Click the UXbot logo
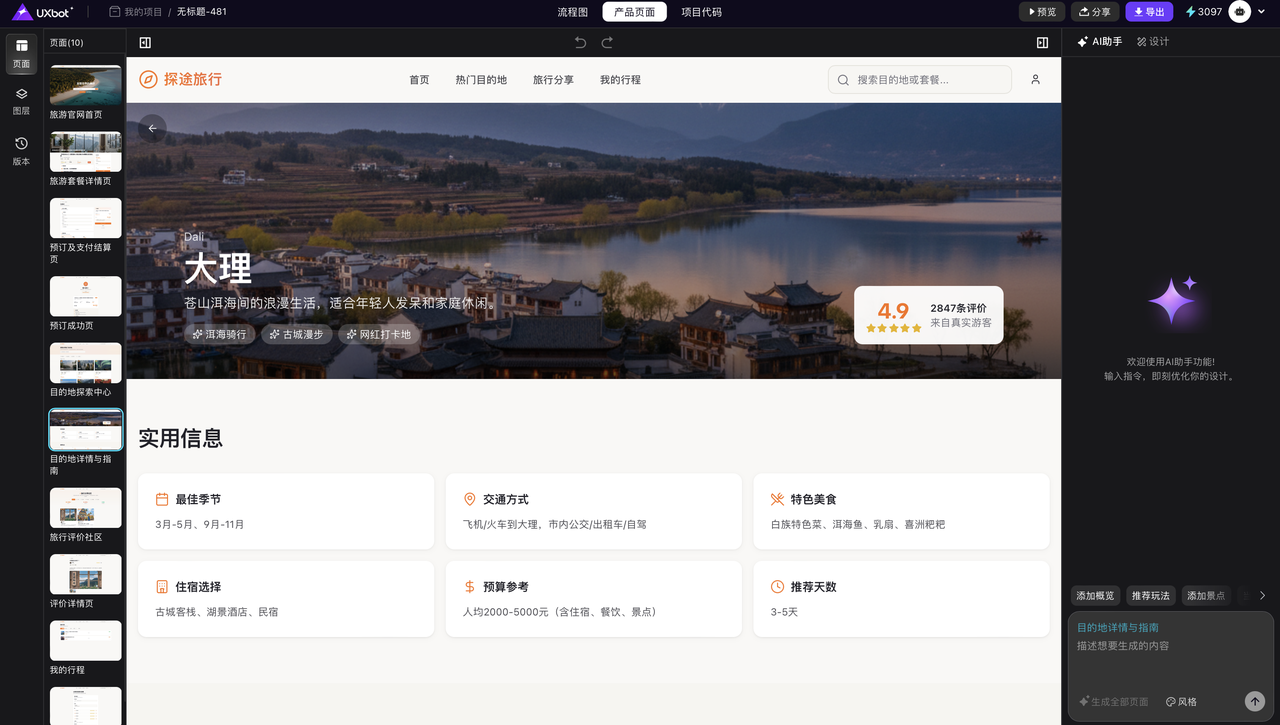This screenshot has height=725, width=1280. point(43,12)
